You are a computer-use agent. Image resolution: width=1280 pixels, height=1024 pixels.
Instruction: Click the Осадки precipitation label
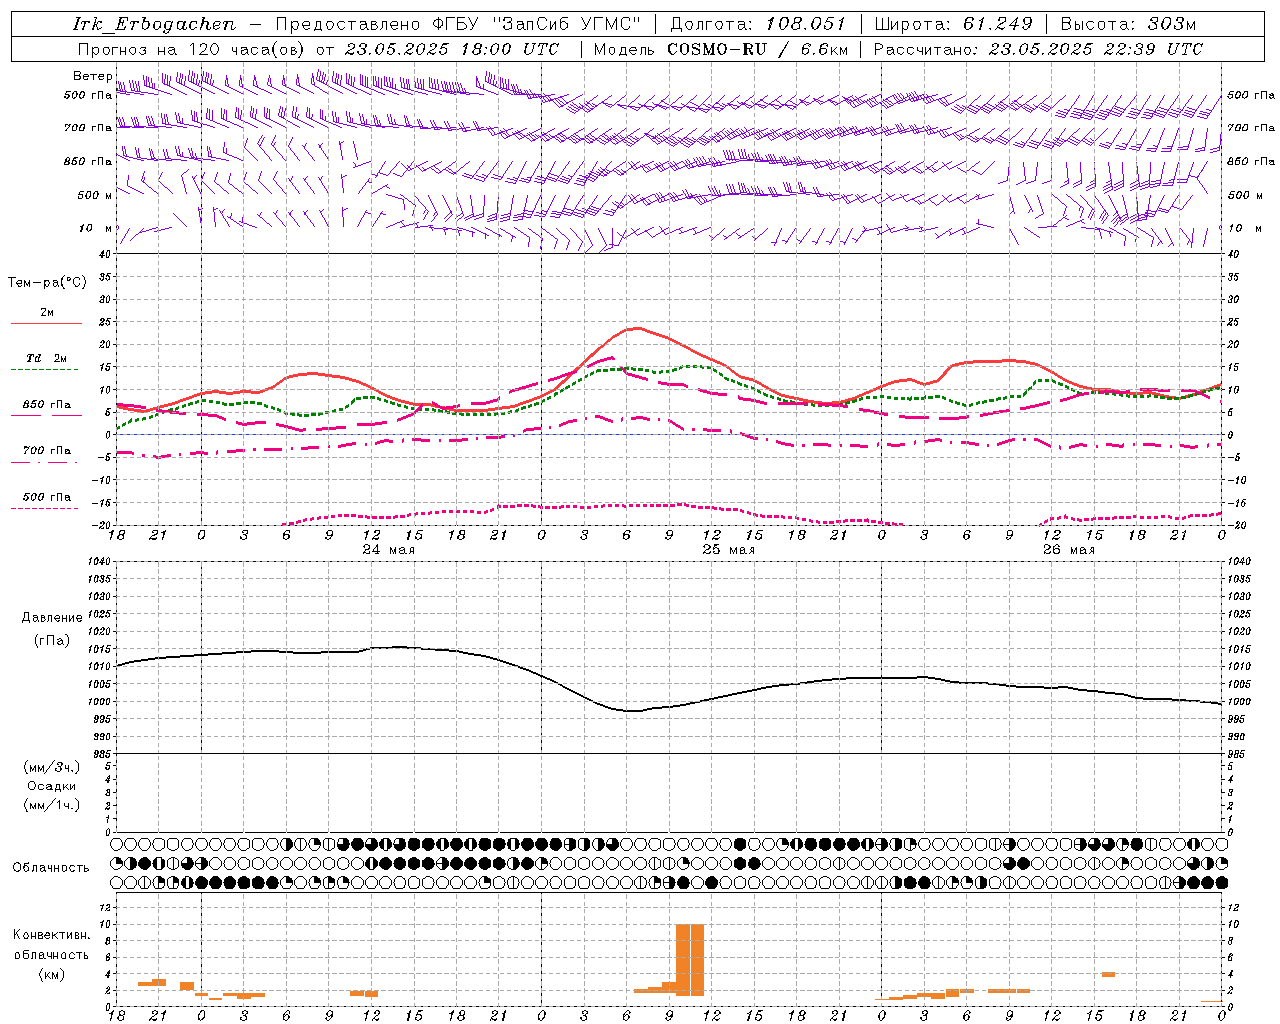coord(51,786)
